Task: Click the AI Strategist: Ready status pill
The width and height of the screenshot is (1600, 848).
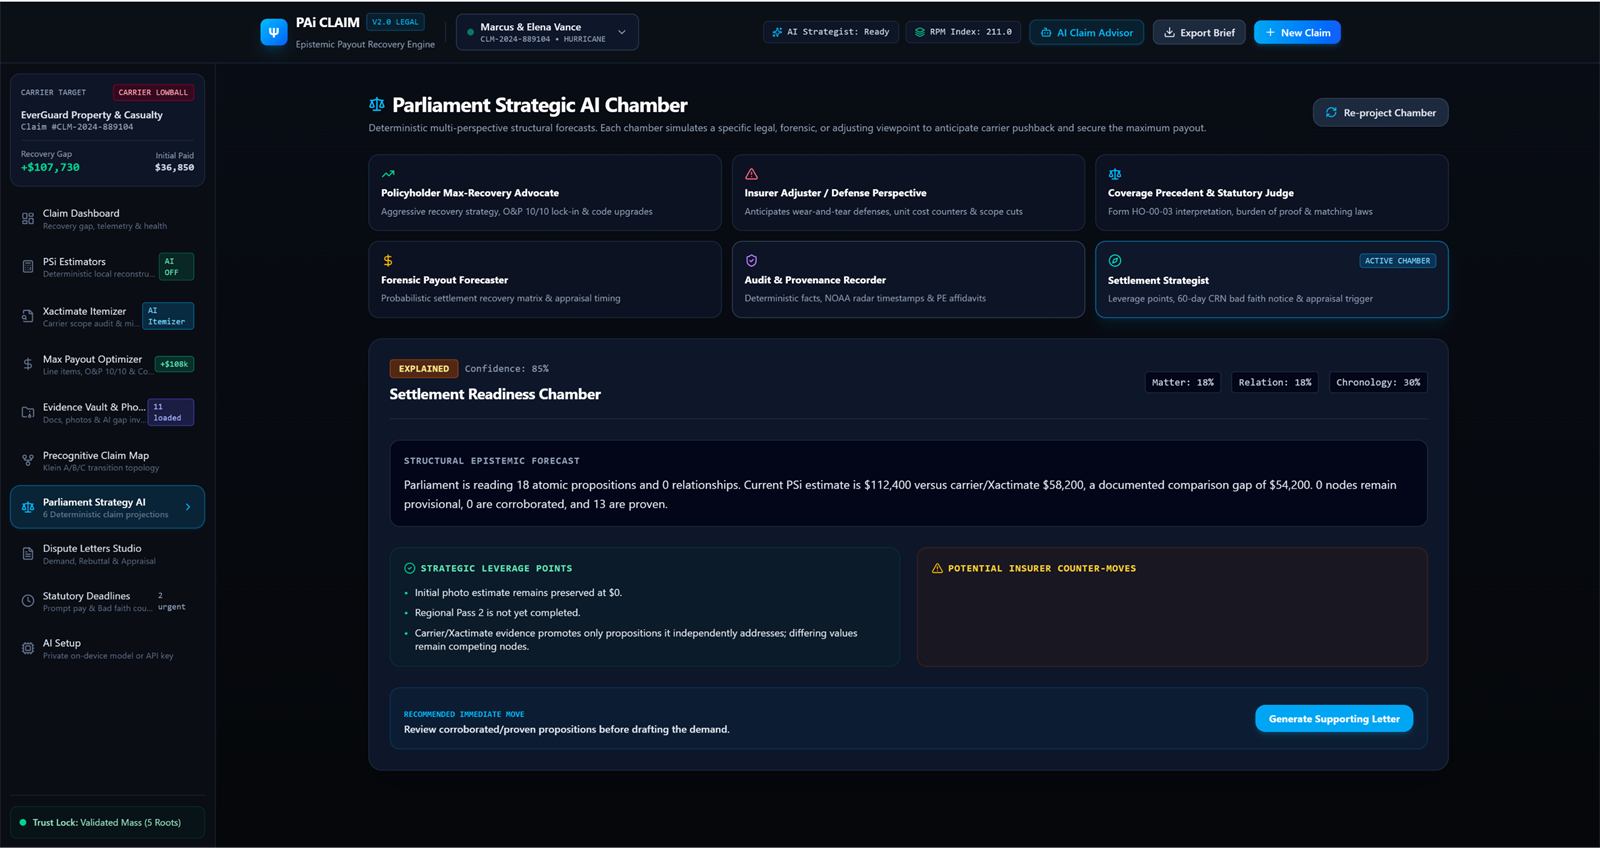Action: point(831,32)
